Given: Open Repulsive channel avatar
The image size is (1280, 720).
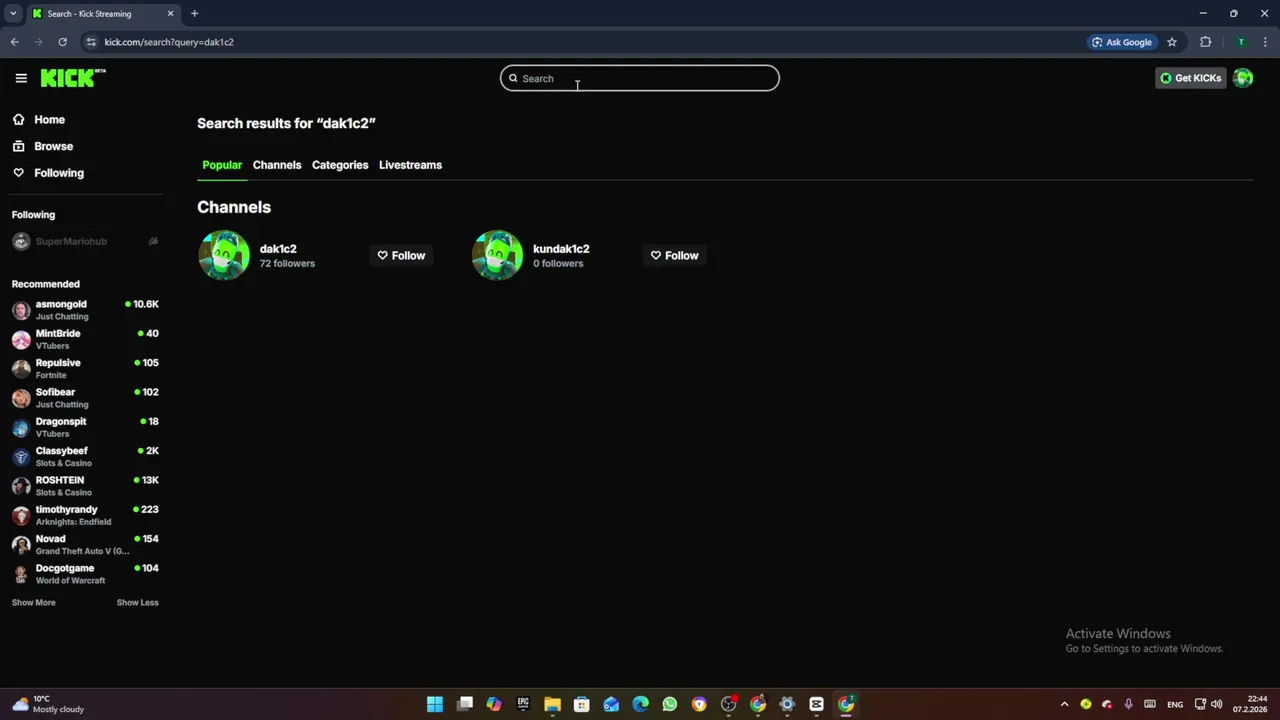Looking at the screenshot, I should [21, 369].
